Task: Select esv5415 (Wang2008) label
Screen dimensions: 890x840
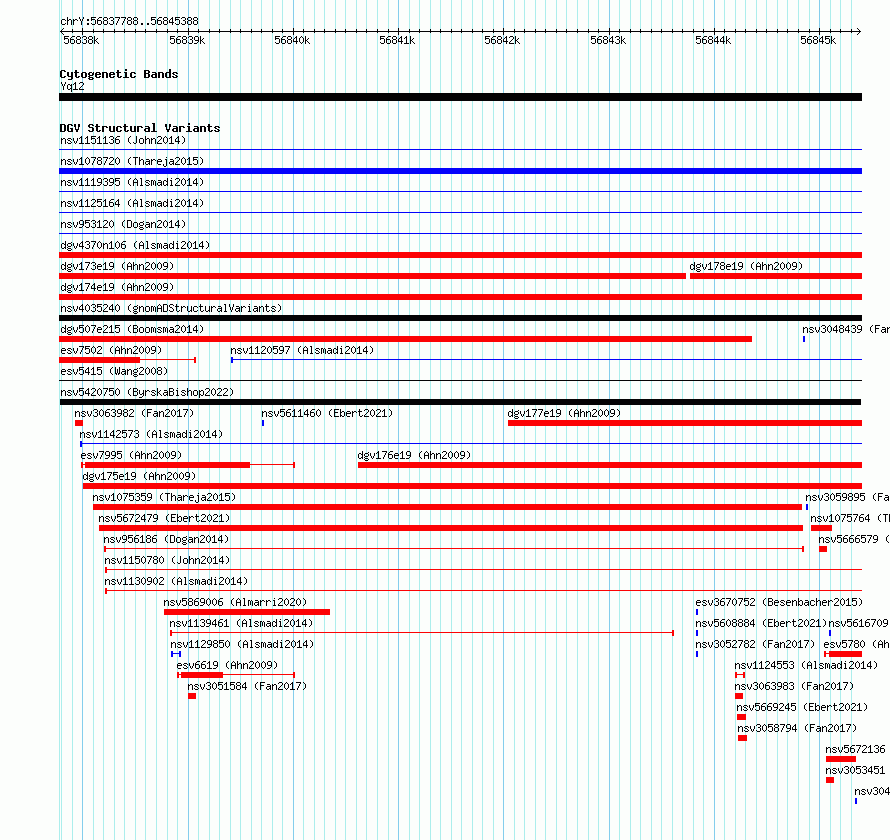Action: pos(114,371)
